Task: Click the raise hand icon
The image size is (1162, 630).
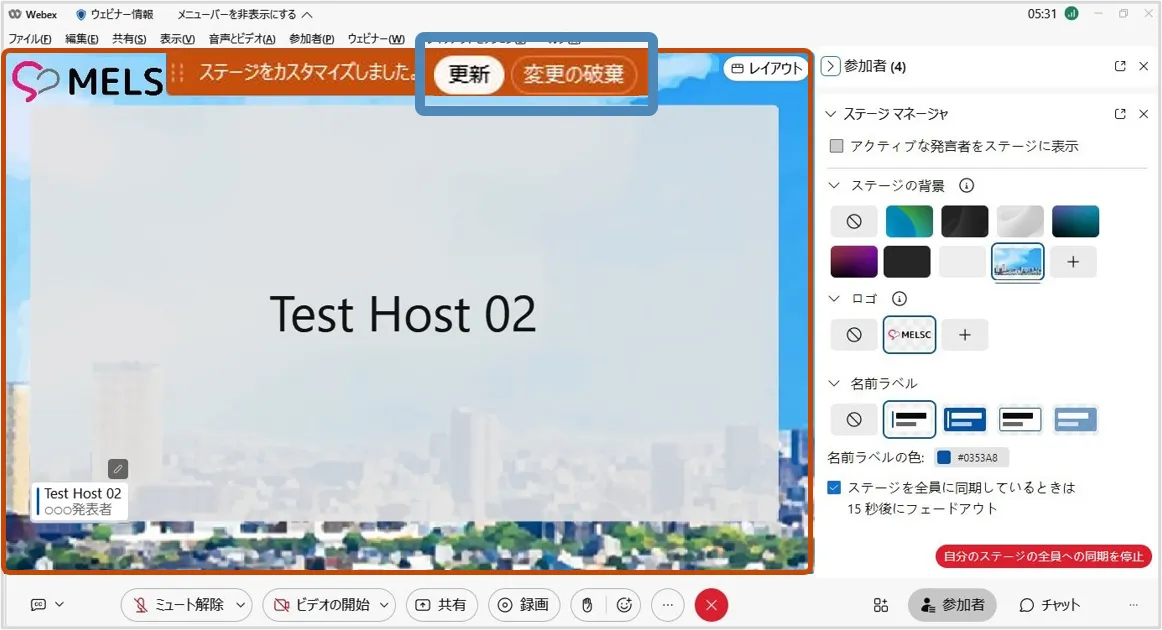Action: pos(588,605)
